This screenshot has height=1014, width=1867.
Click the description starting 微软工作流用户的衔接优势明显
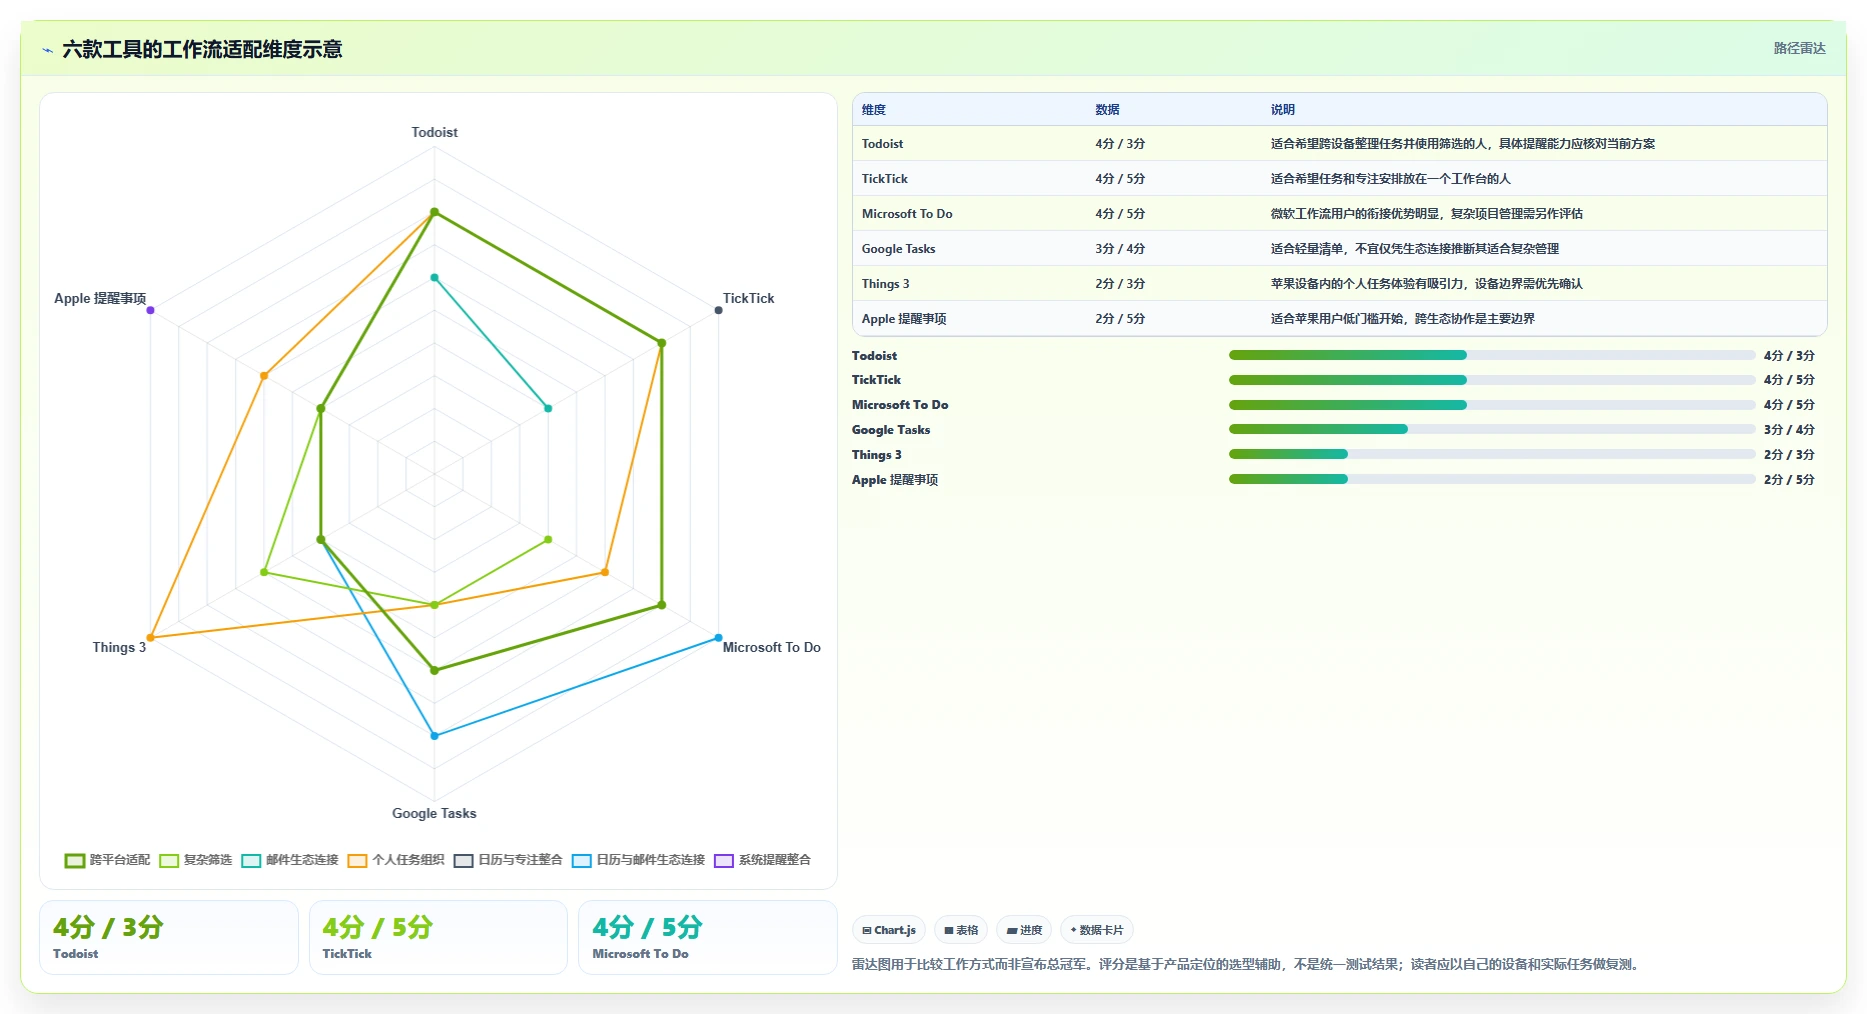(1427, 214)
